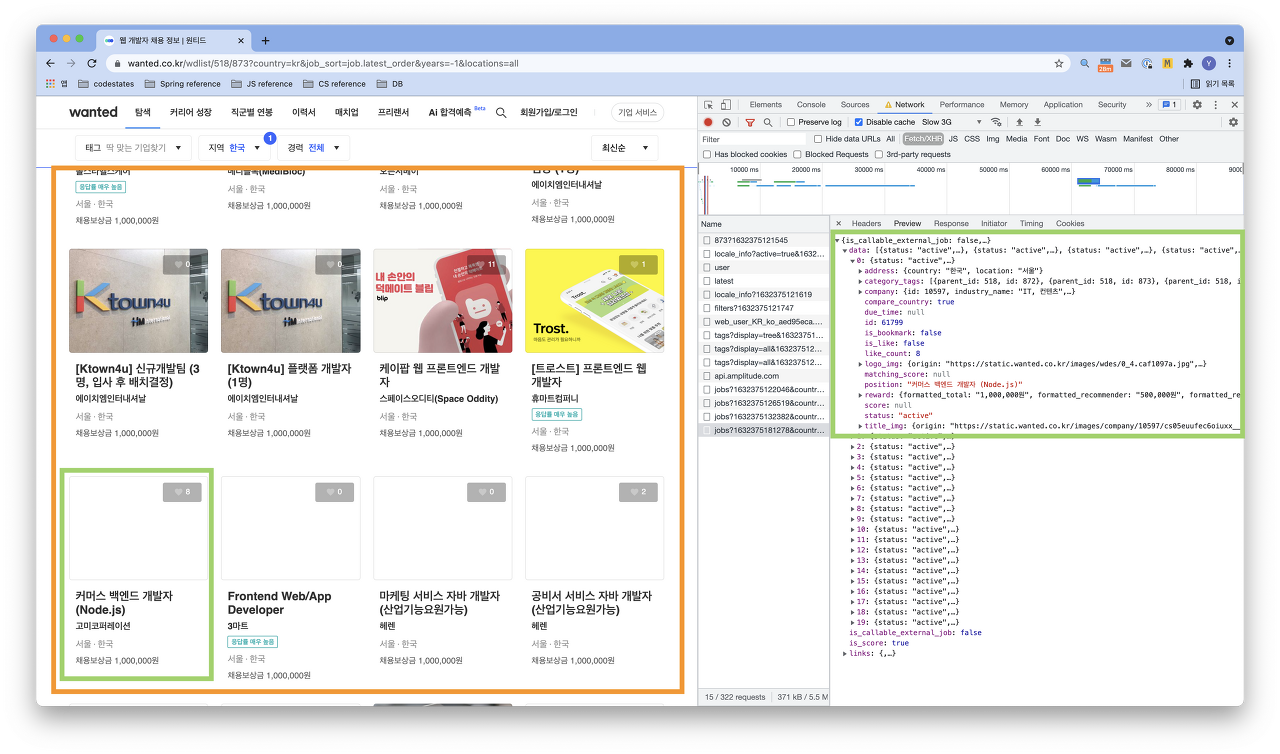
Task: Select the JS request type filter
Action: (953, 139)
